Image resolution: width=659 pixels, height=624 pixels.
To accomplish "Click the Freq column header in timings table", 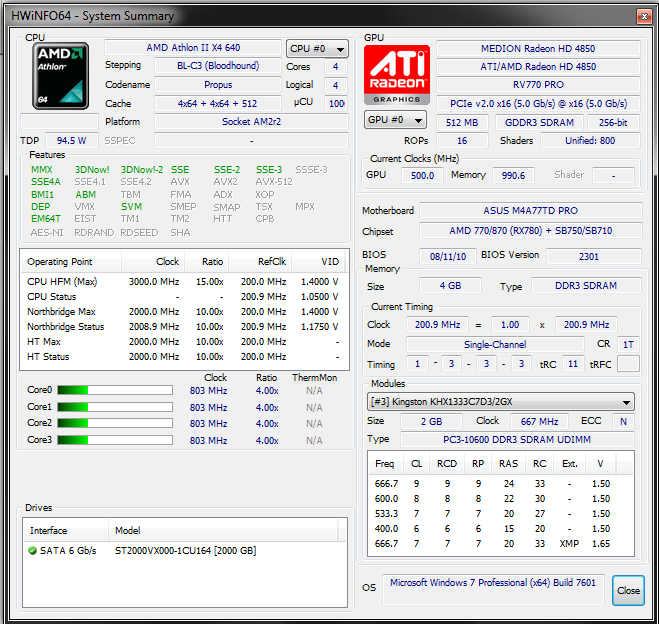I will (x=385, y=464).
